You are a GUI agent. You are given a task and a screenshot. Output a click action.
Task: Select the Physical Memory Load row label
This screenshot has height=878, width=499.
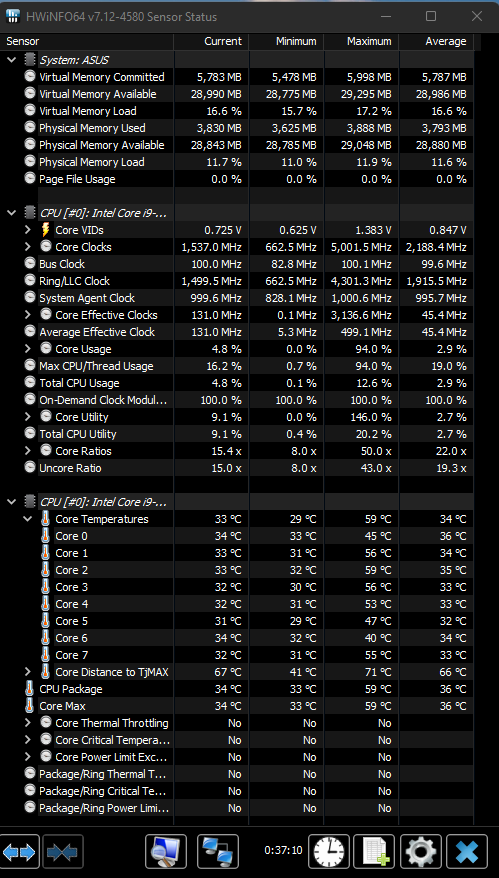click(91, 162)
